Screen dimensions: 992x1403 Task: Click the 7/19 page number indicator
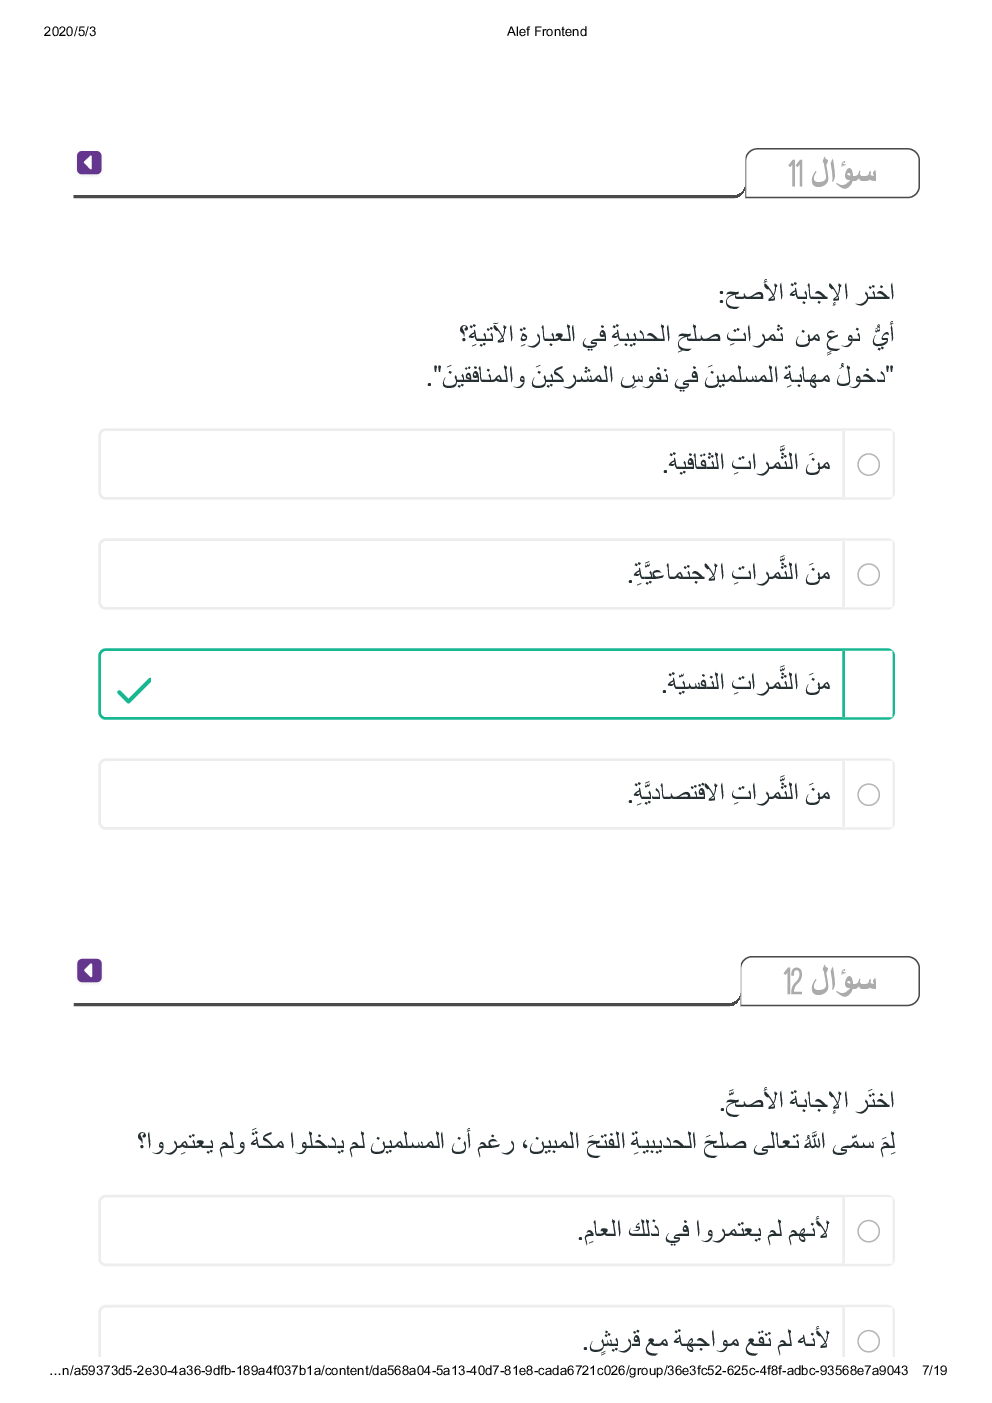click(x=934, y=1371)
